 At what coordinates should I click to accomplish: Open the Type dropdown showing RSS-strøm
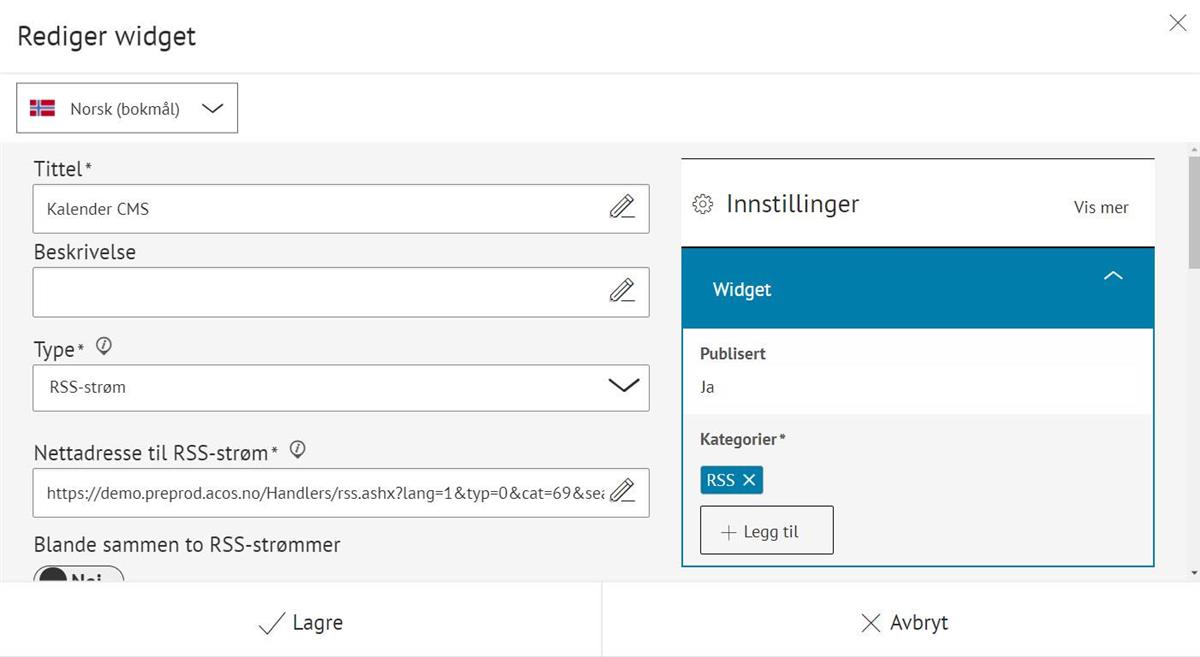[x=340, y=387]
